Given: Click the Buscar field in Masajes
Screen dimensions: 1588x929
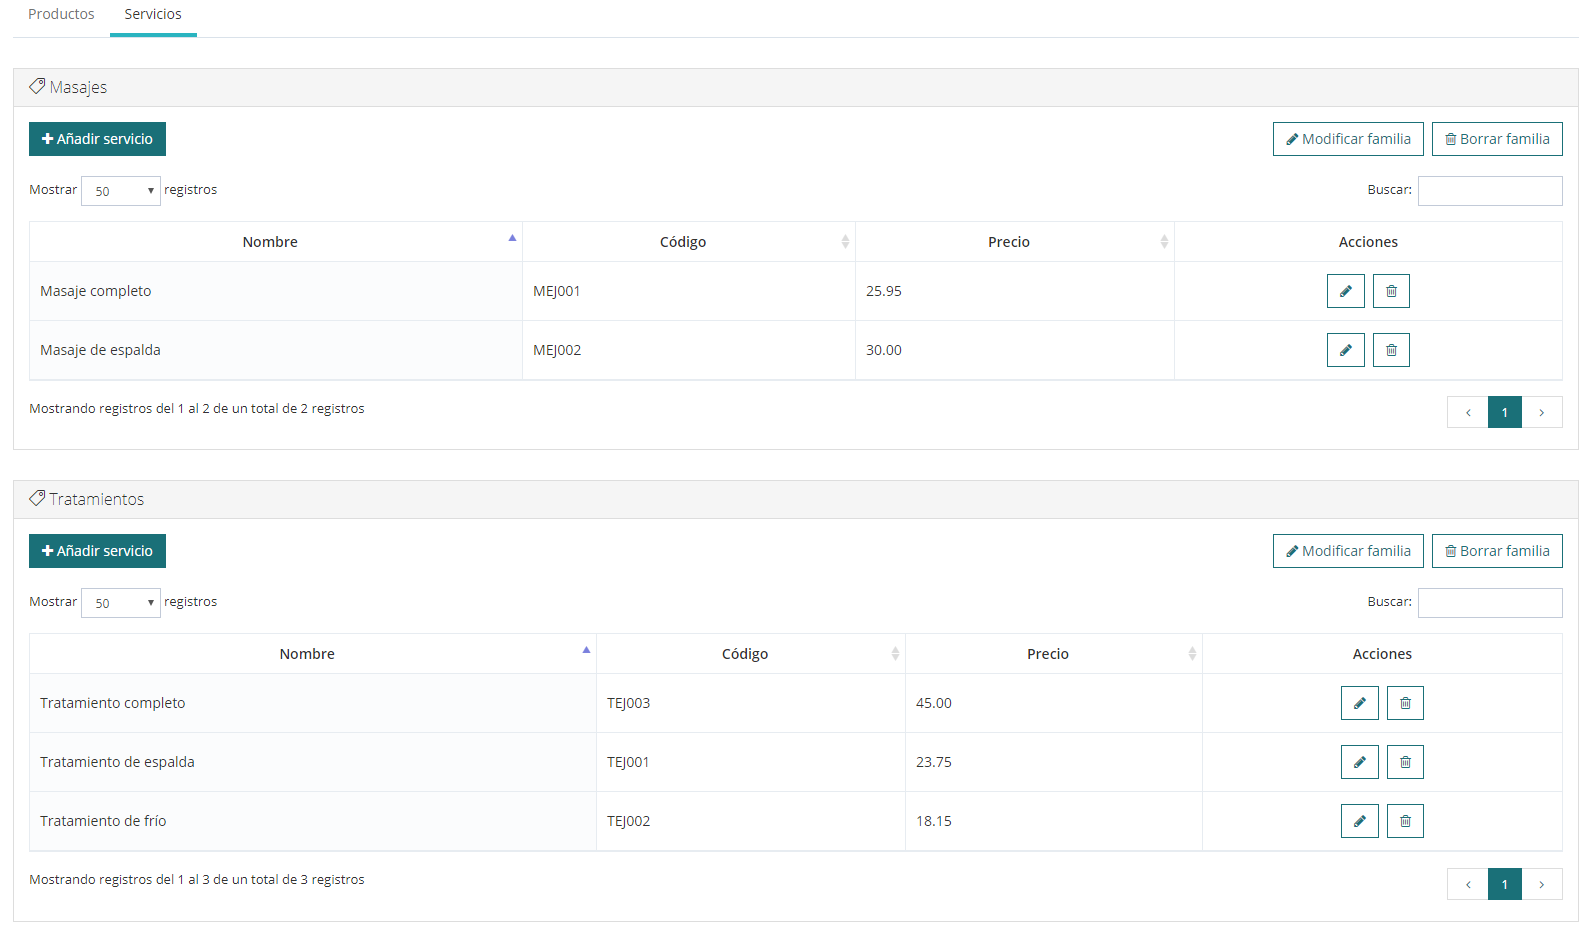Looking at the screenshot, I should coord(1489,191).
